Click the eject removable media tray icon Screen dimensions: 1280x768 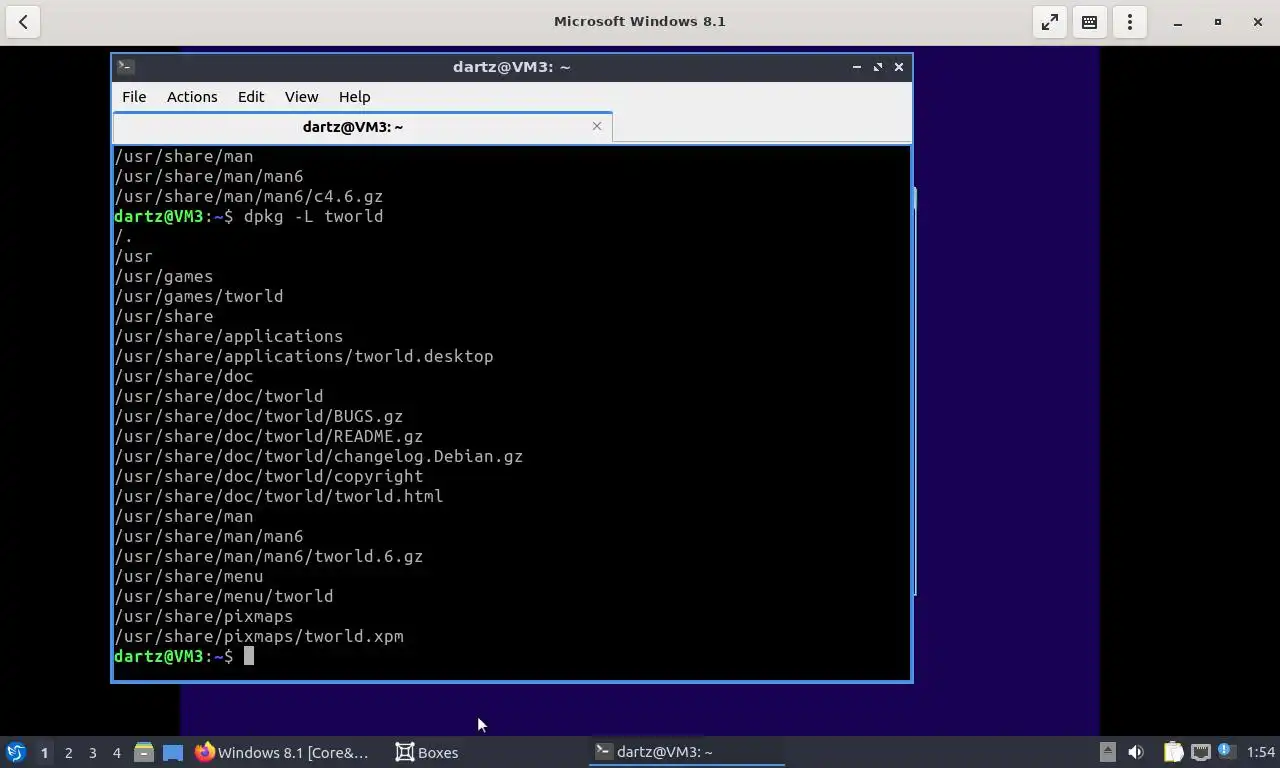[x=1107, y=752]
